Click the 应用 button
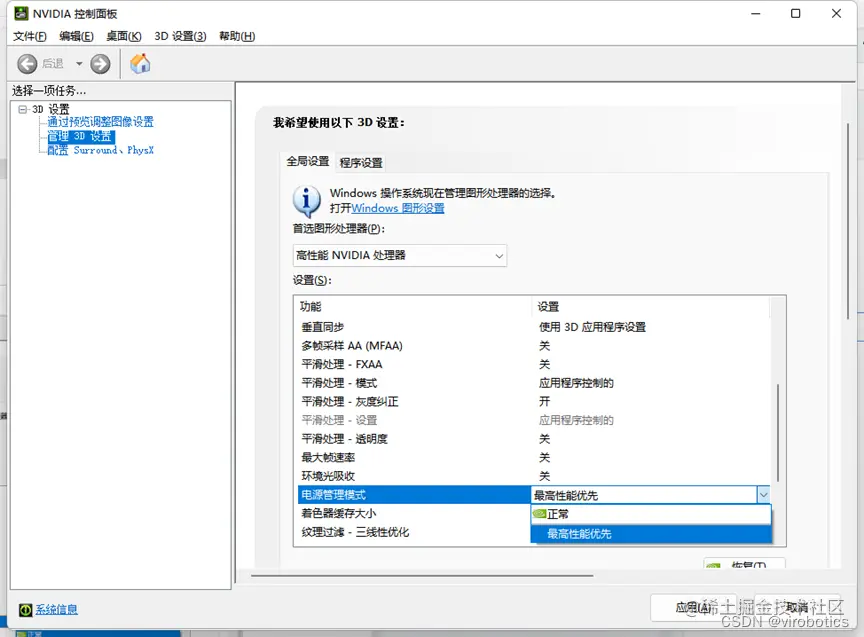Viewport: 864px width, 637px height. click(695, 608)
